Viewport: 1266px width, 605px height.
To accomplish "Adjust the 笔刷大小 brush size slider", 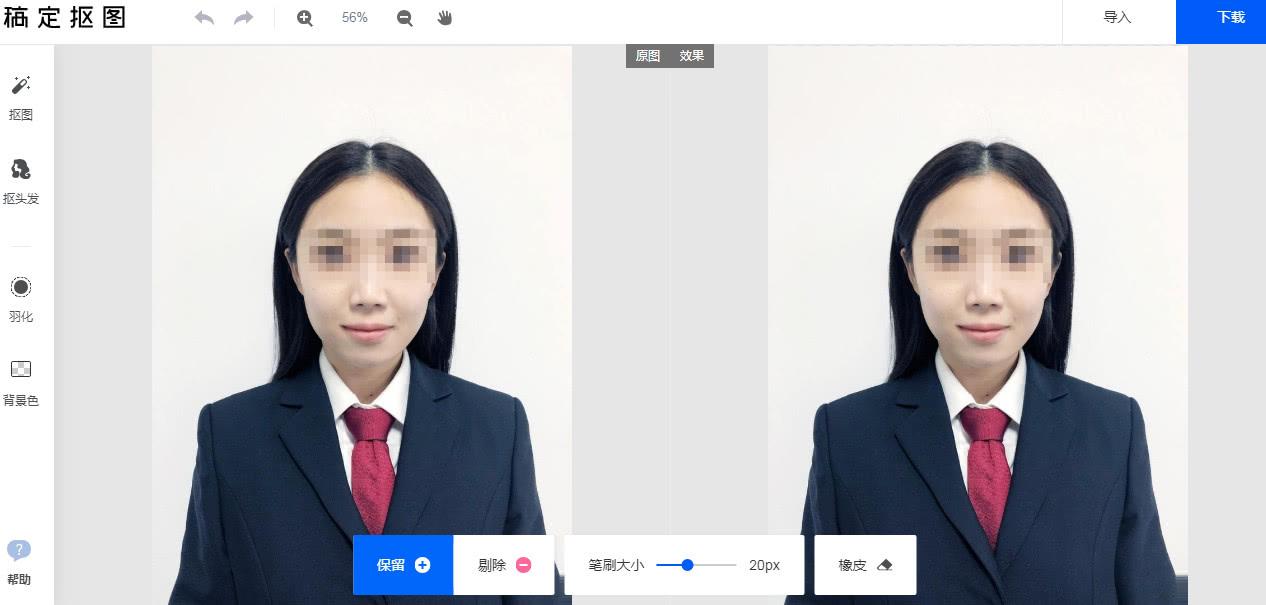I will point(687,564).
